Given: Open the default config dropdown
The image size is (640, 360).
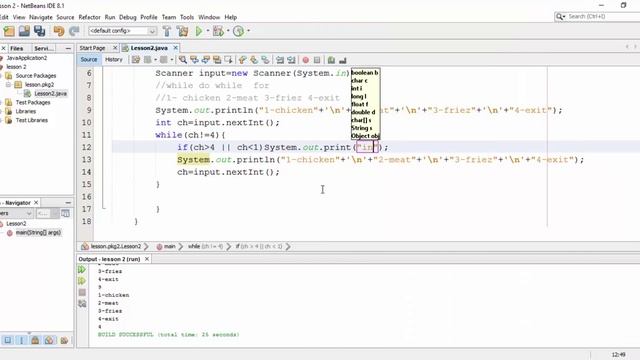Looking at the screenshot, I should (x=152, y=31).
